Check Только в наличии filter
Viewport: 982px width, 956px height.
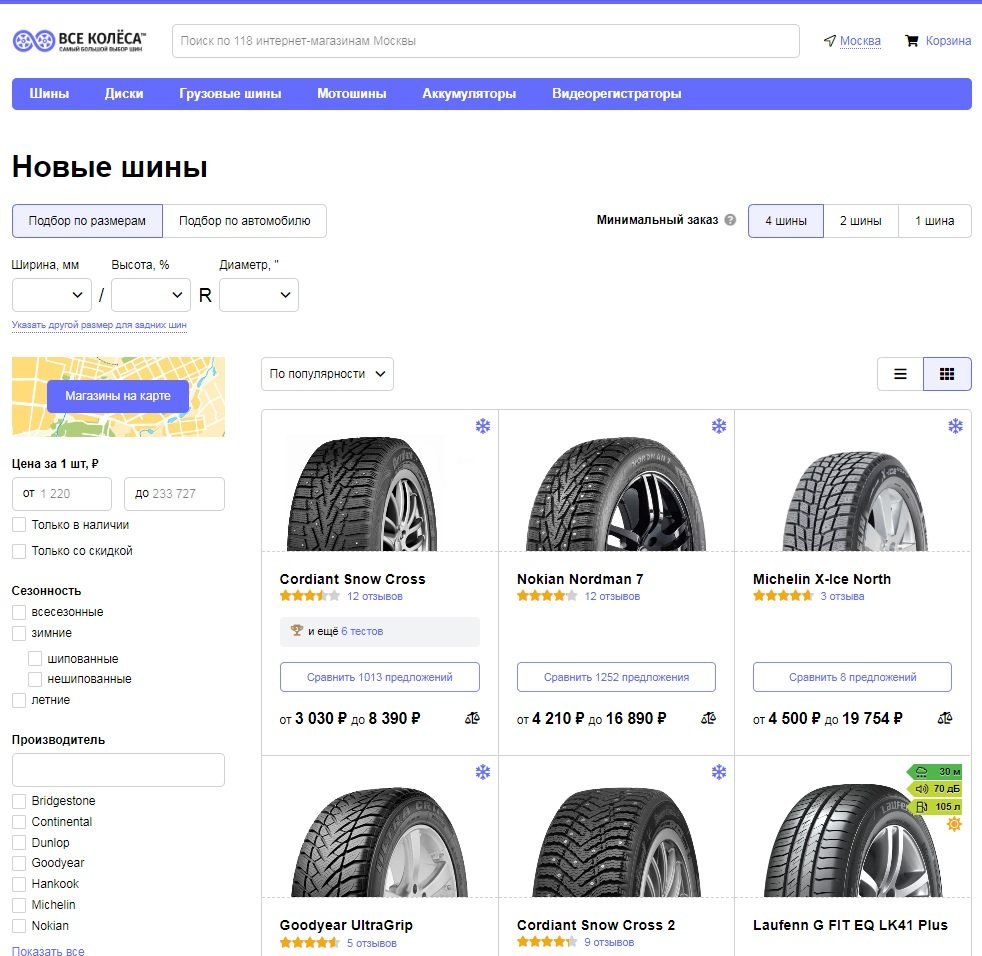click(x=19, y=525)
